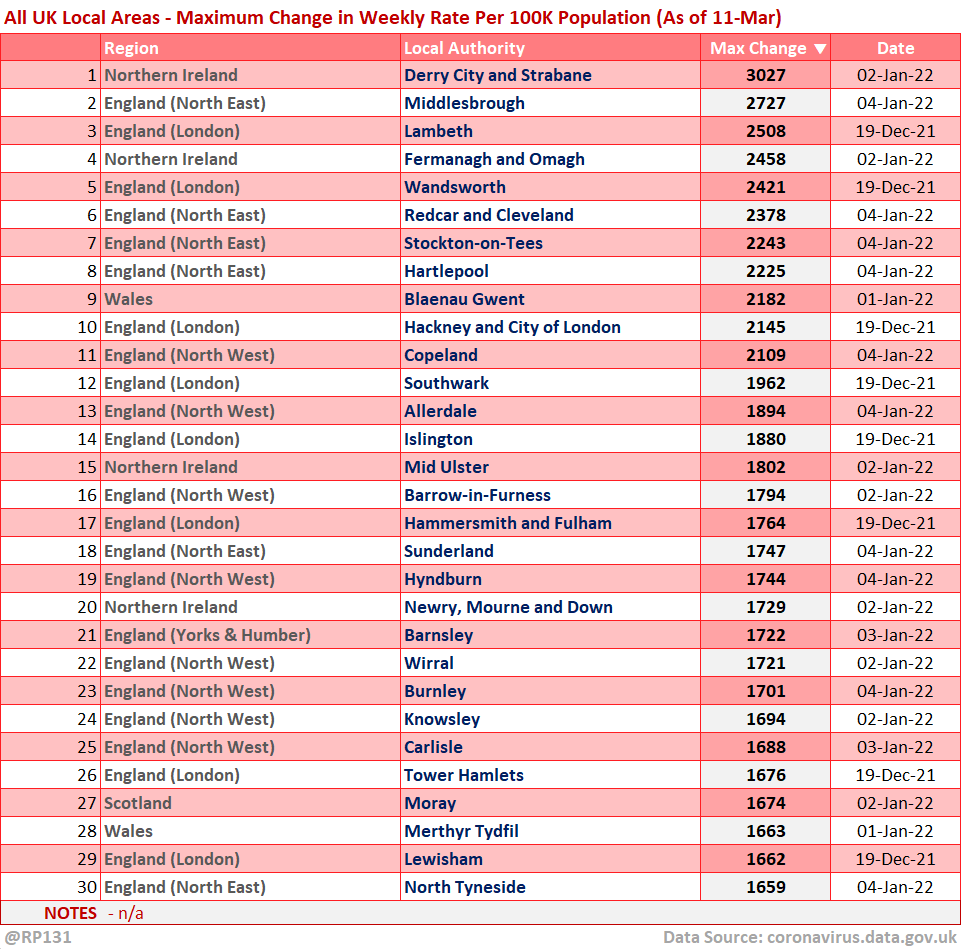Click Hackney and City of London
This screenshot has width=961, height=949.
(512, 327)
